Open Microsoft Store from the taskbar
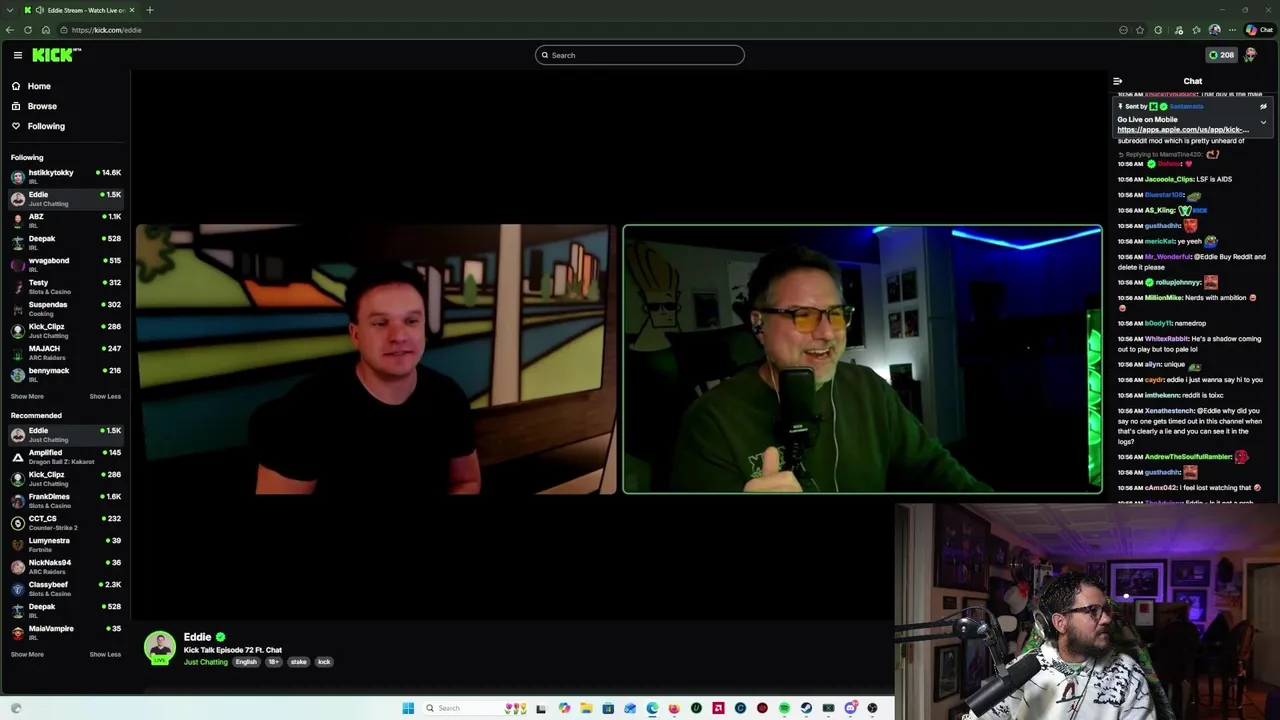 (608, 708)
